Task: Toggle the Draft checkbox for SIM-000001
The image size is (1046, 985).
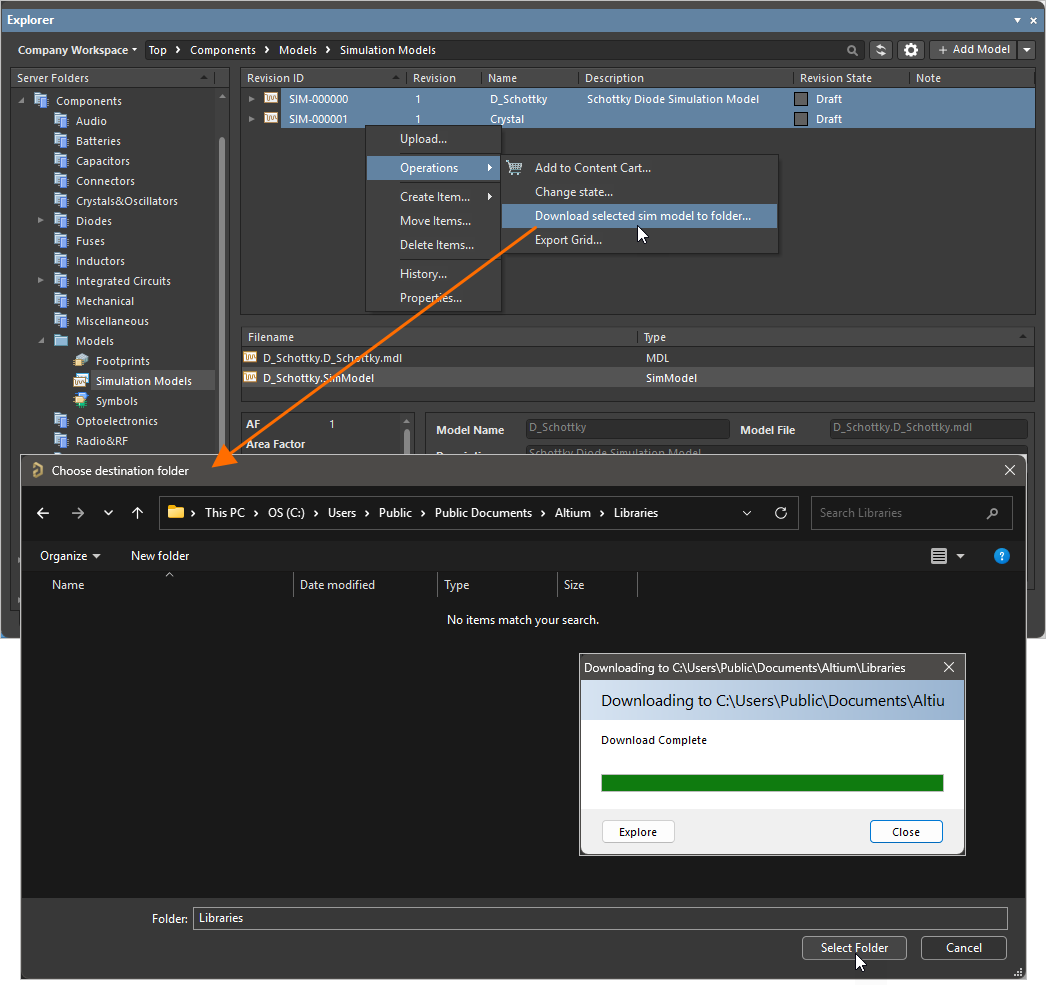Action: tap(801, 119)
